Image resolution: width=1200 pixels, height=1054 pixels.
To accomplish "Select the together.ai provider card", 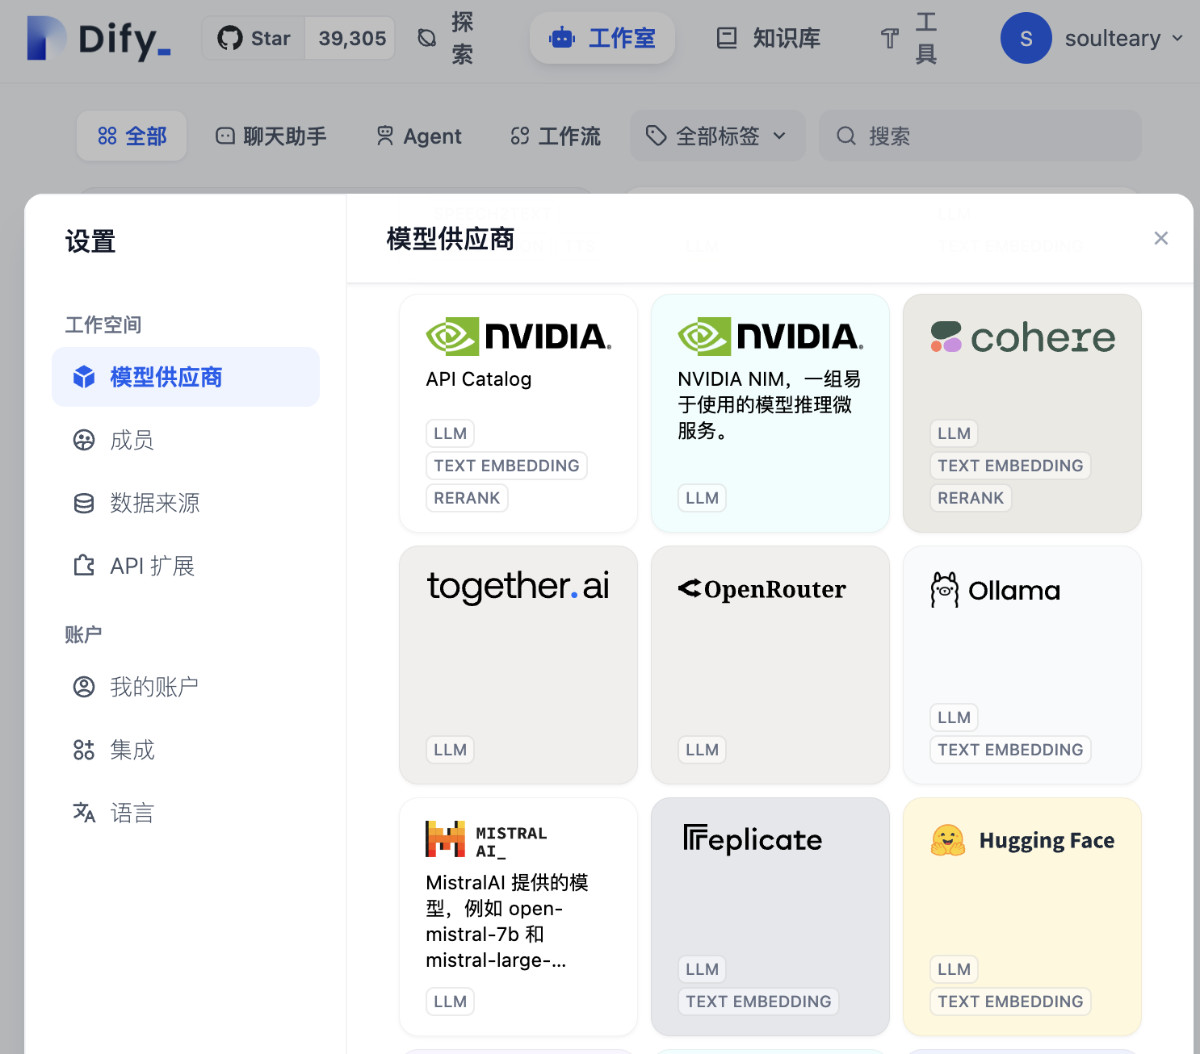I will (518, 665).
